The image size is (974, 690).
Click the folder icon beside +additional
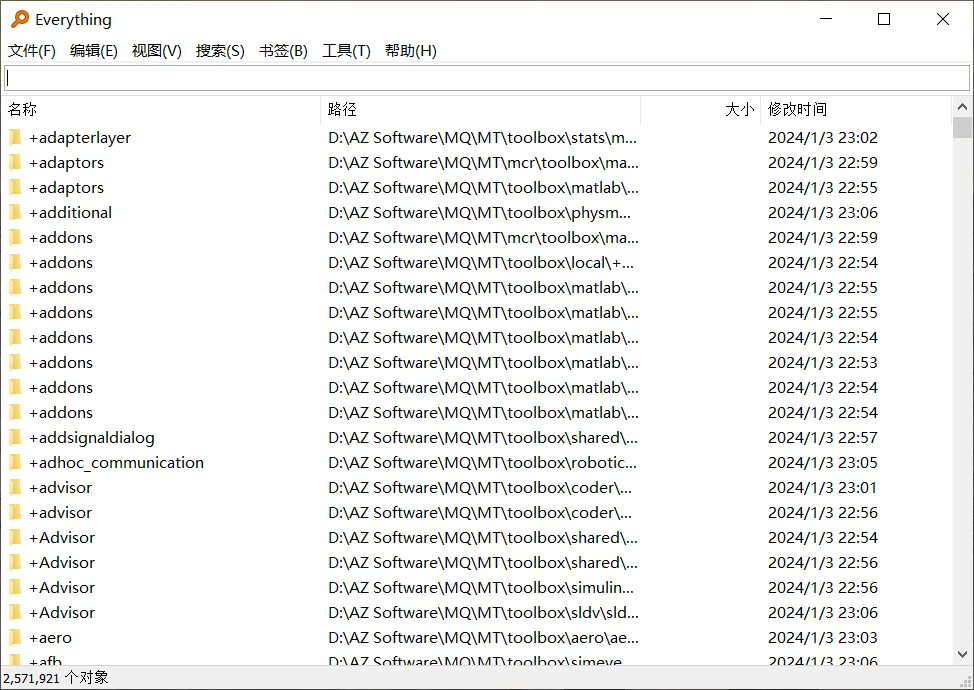(16, 212)
